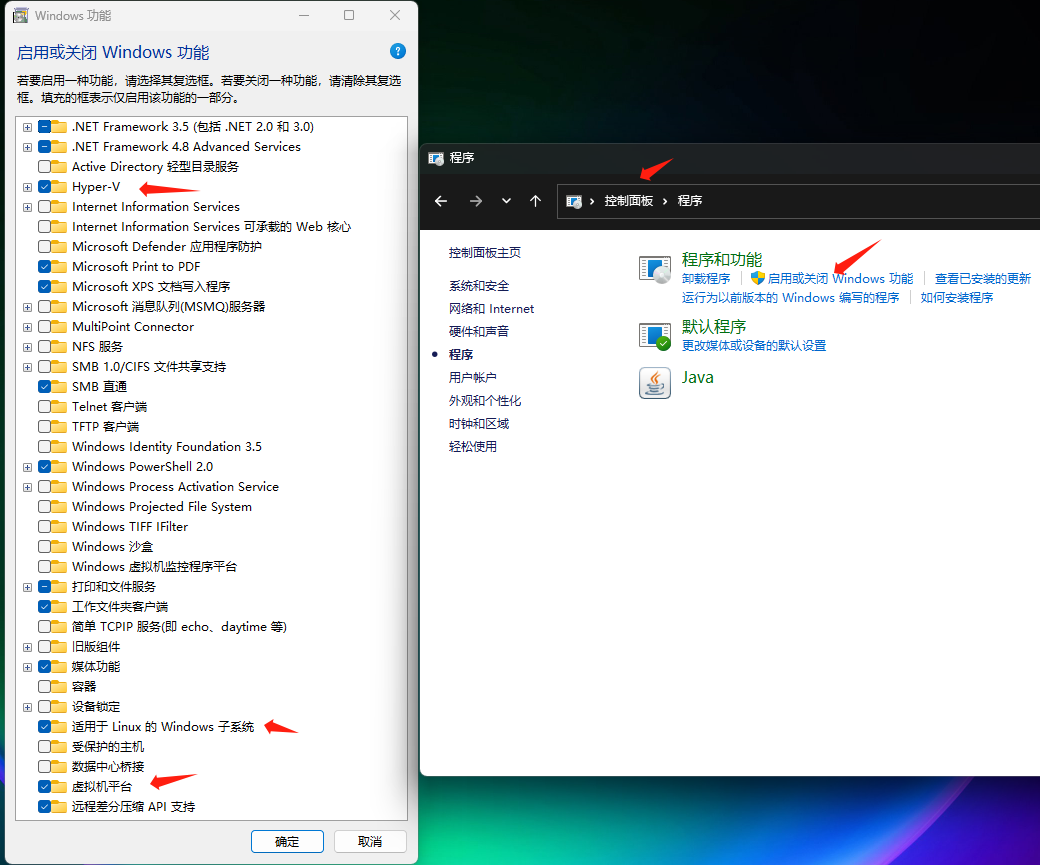Expand 设备锁定 node
This screenshot has width=1040, height=865.
(x=27, y=707)
